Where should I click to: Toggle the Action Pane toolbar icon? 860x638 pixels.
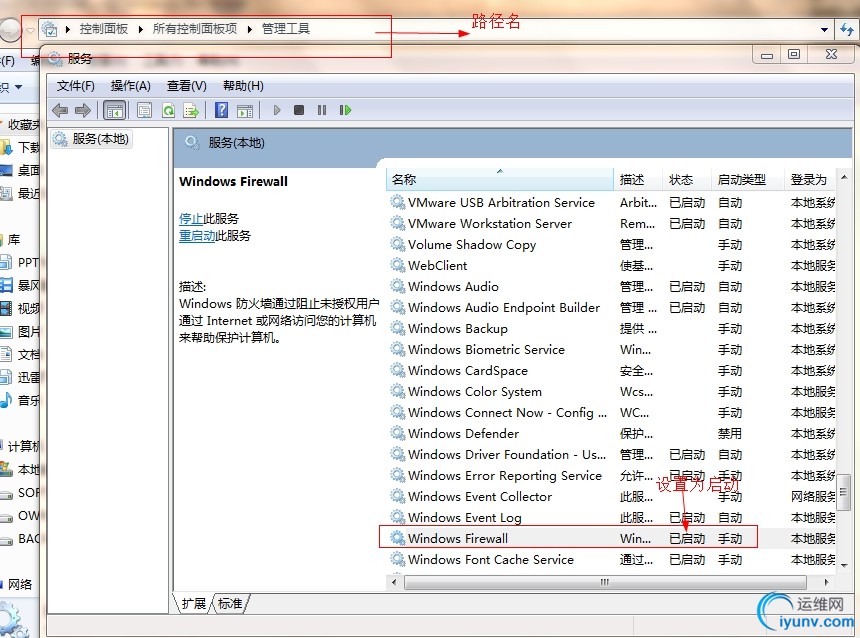click(x=245, y=110)
